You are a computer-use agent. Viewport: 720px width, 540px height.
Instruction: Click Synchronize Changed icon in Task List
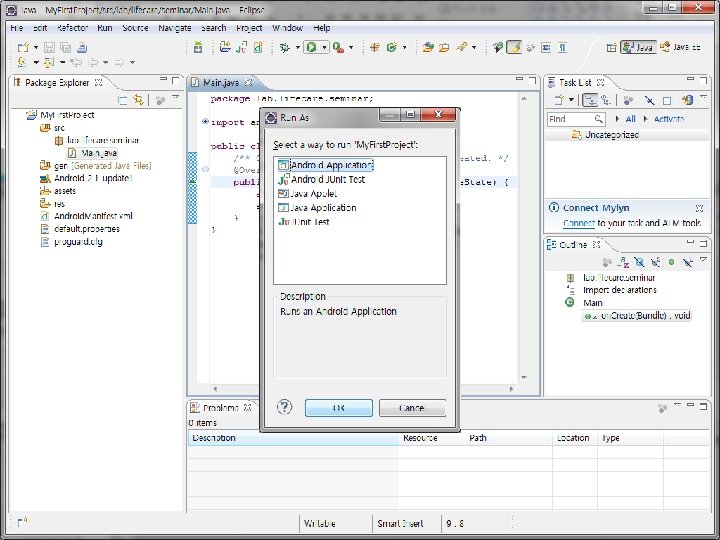[x=687, y=100]
